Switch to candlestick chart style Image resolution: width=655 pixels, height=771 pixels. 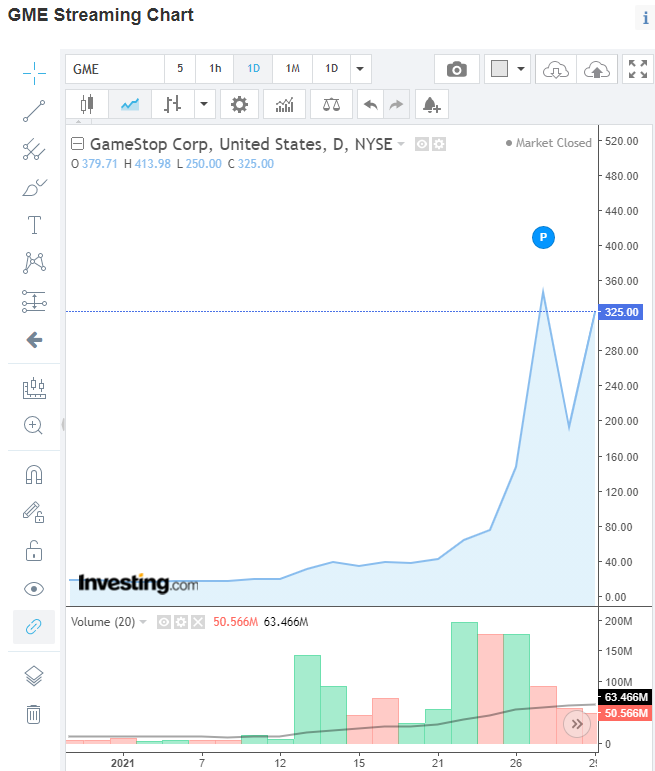tap(87, 104)
